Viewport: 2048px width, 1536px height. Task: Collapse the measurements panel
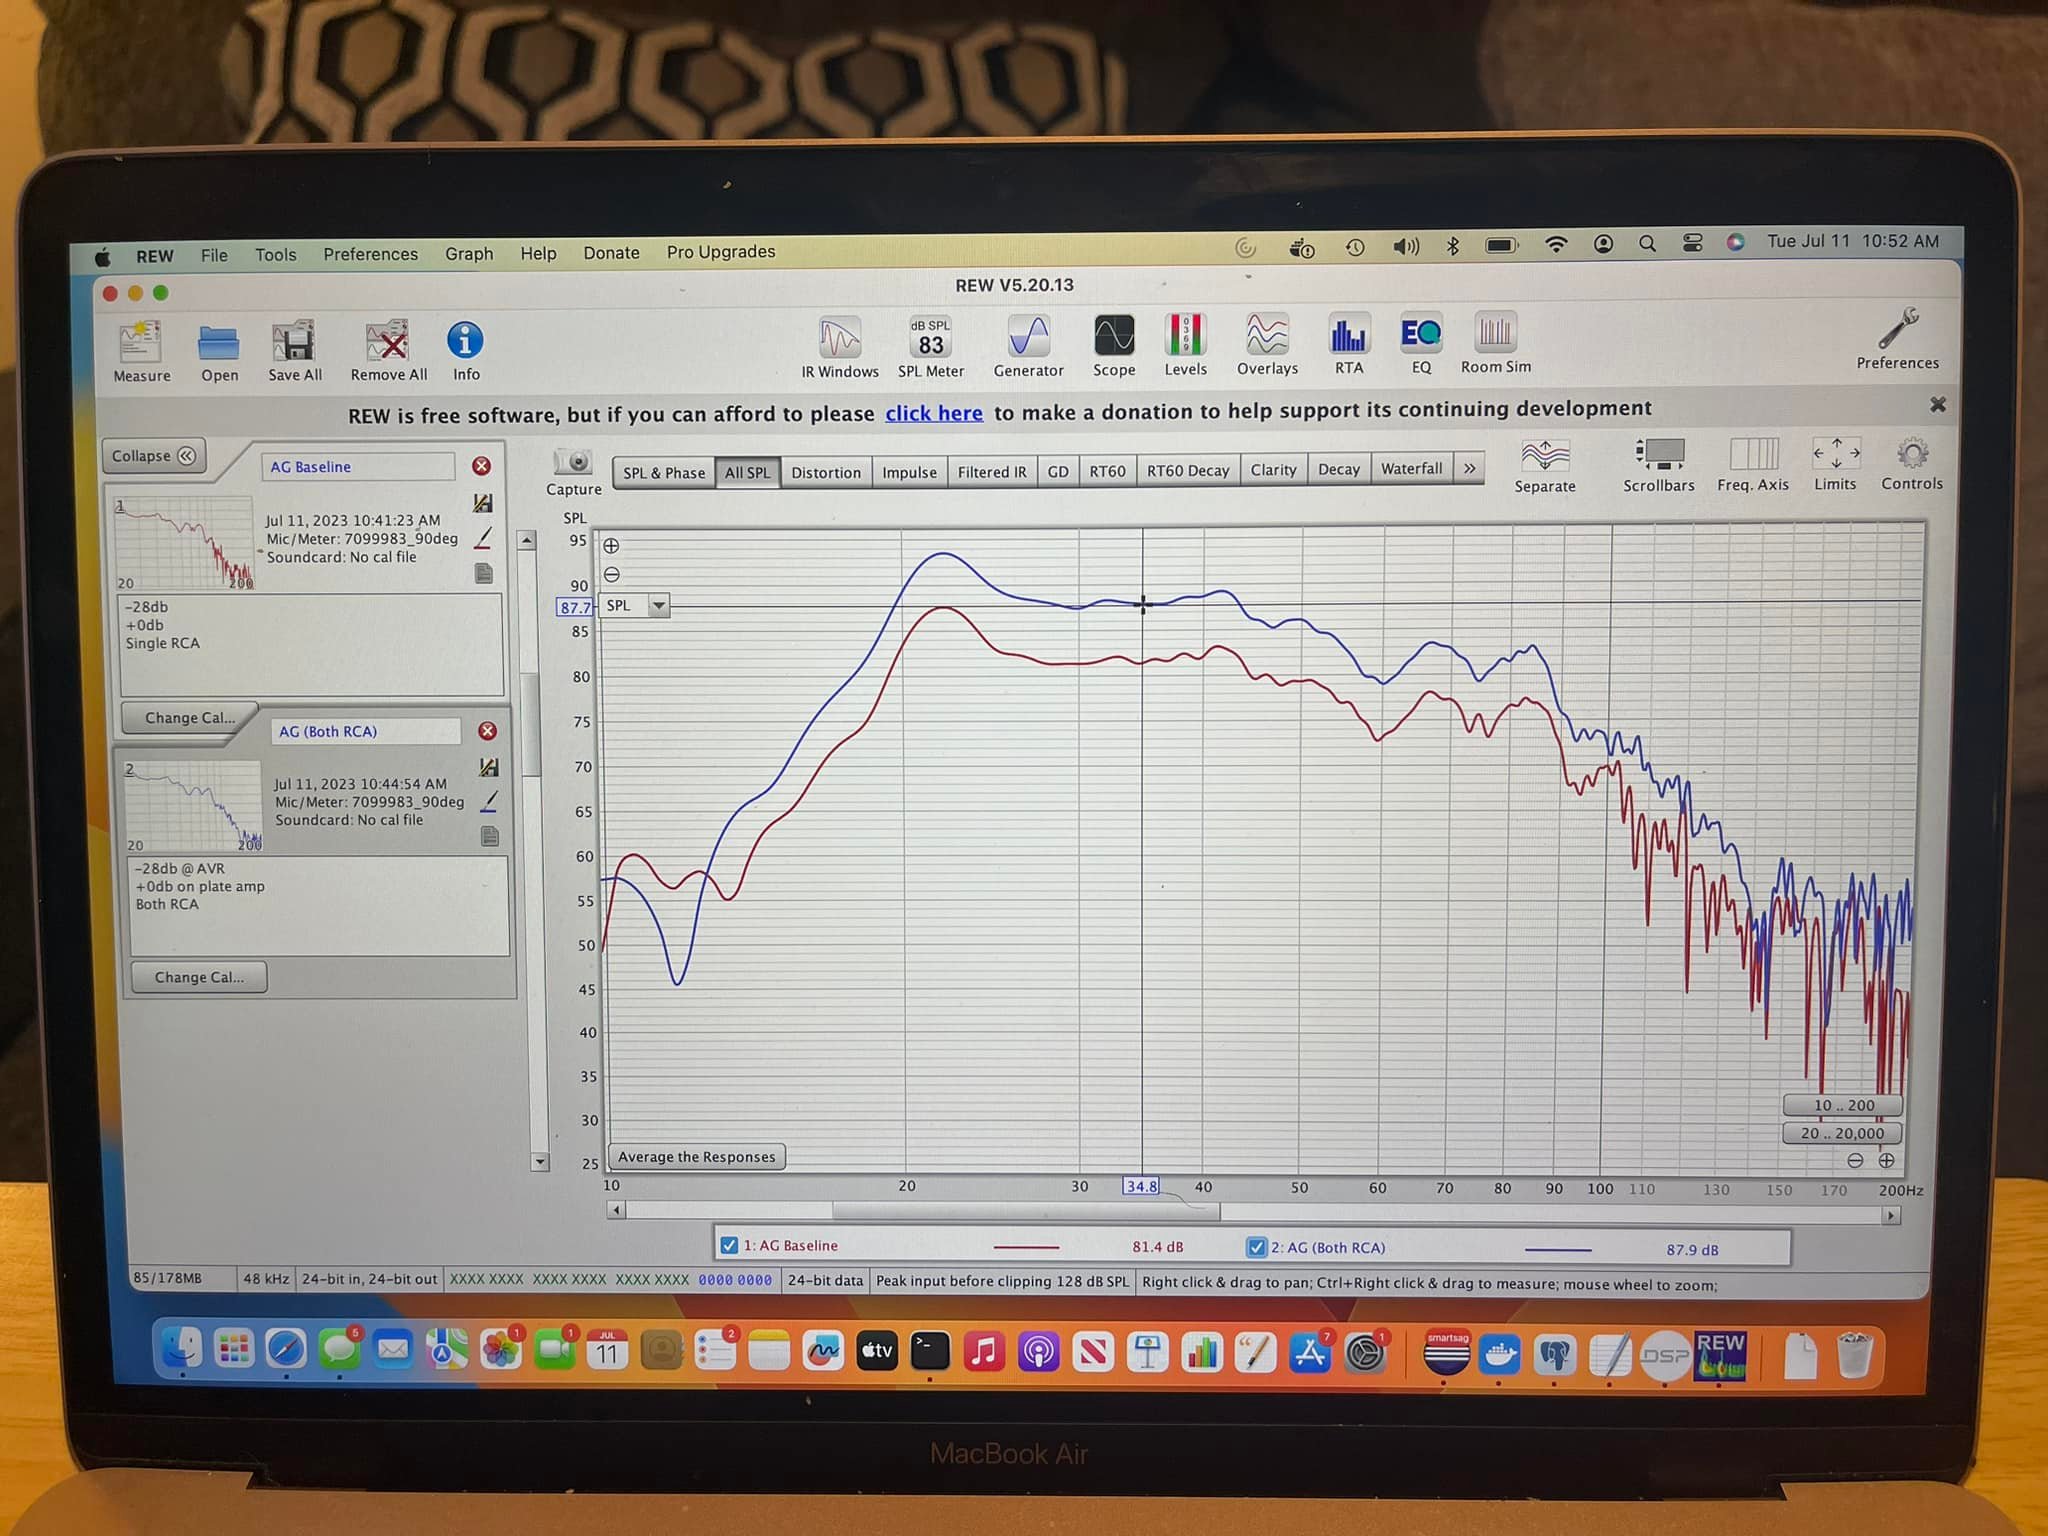point(153,456)
